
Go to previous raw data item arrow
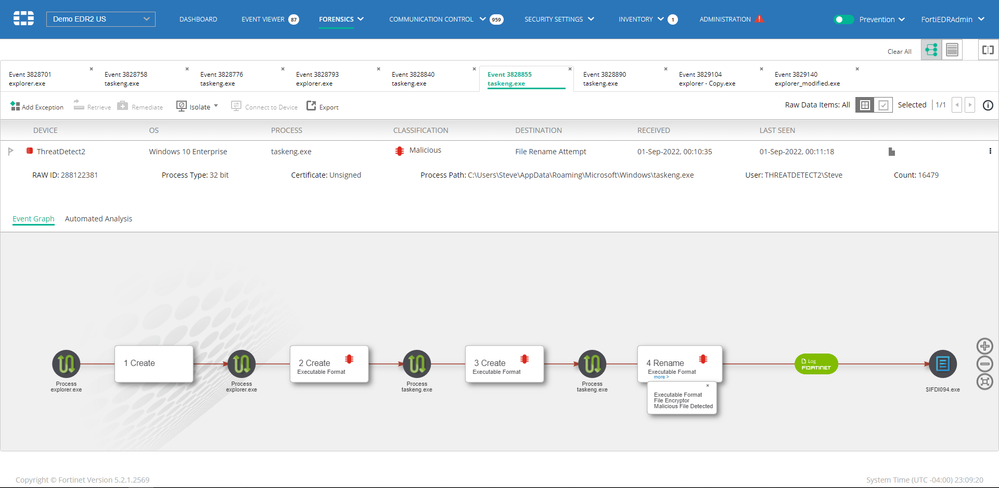[x=956, y=105]
